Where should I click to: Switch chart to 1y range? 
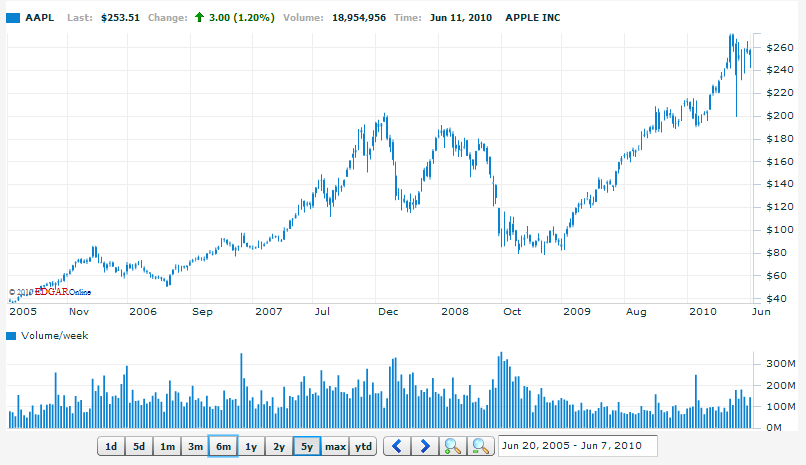click(251, 446)
